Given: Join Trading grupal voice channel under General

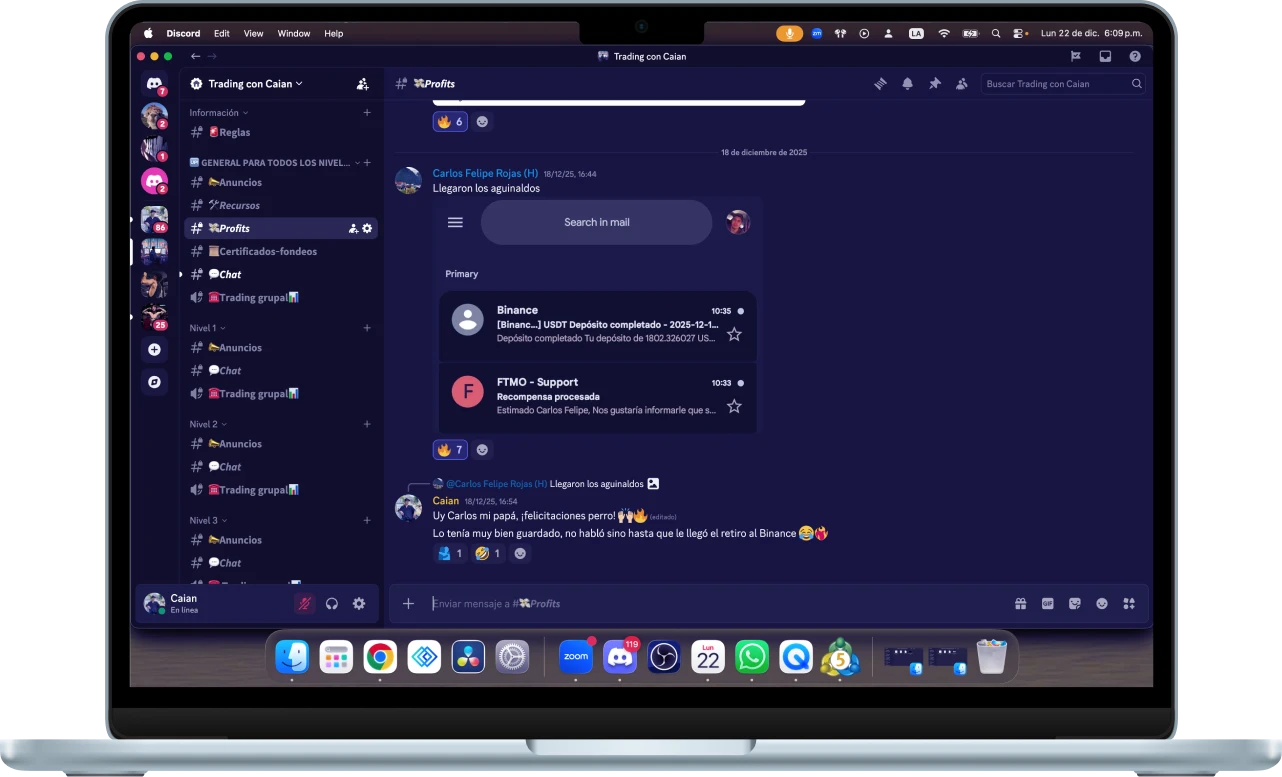Looking at the screenshot, I should point(281,297).
